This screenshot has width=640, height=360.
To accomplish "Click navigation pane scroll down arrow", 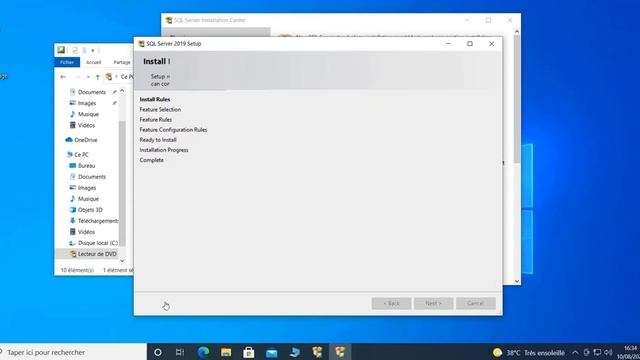I will pos(122,261).
